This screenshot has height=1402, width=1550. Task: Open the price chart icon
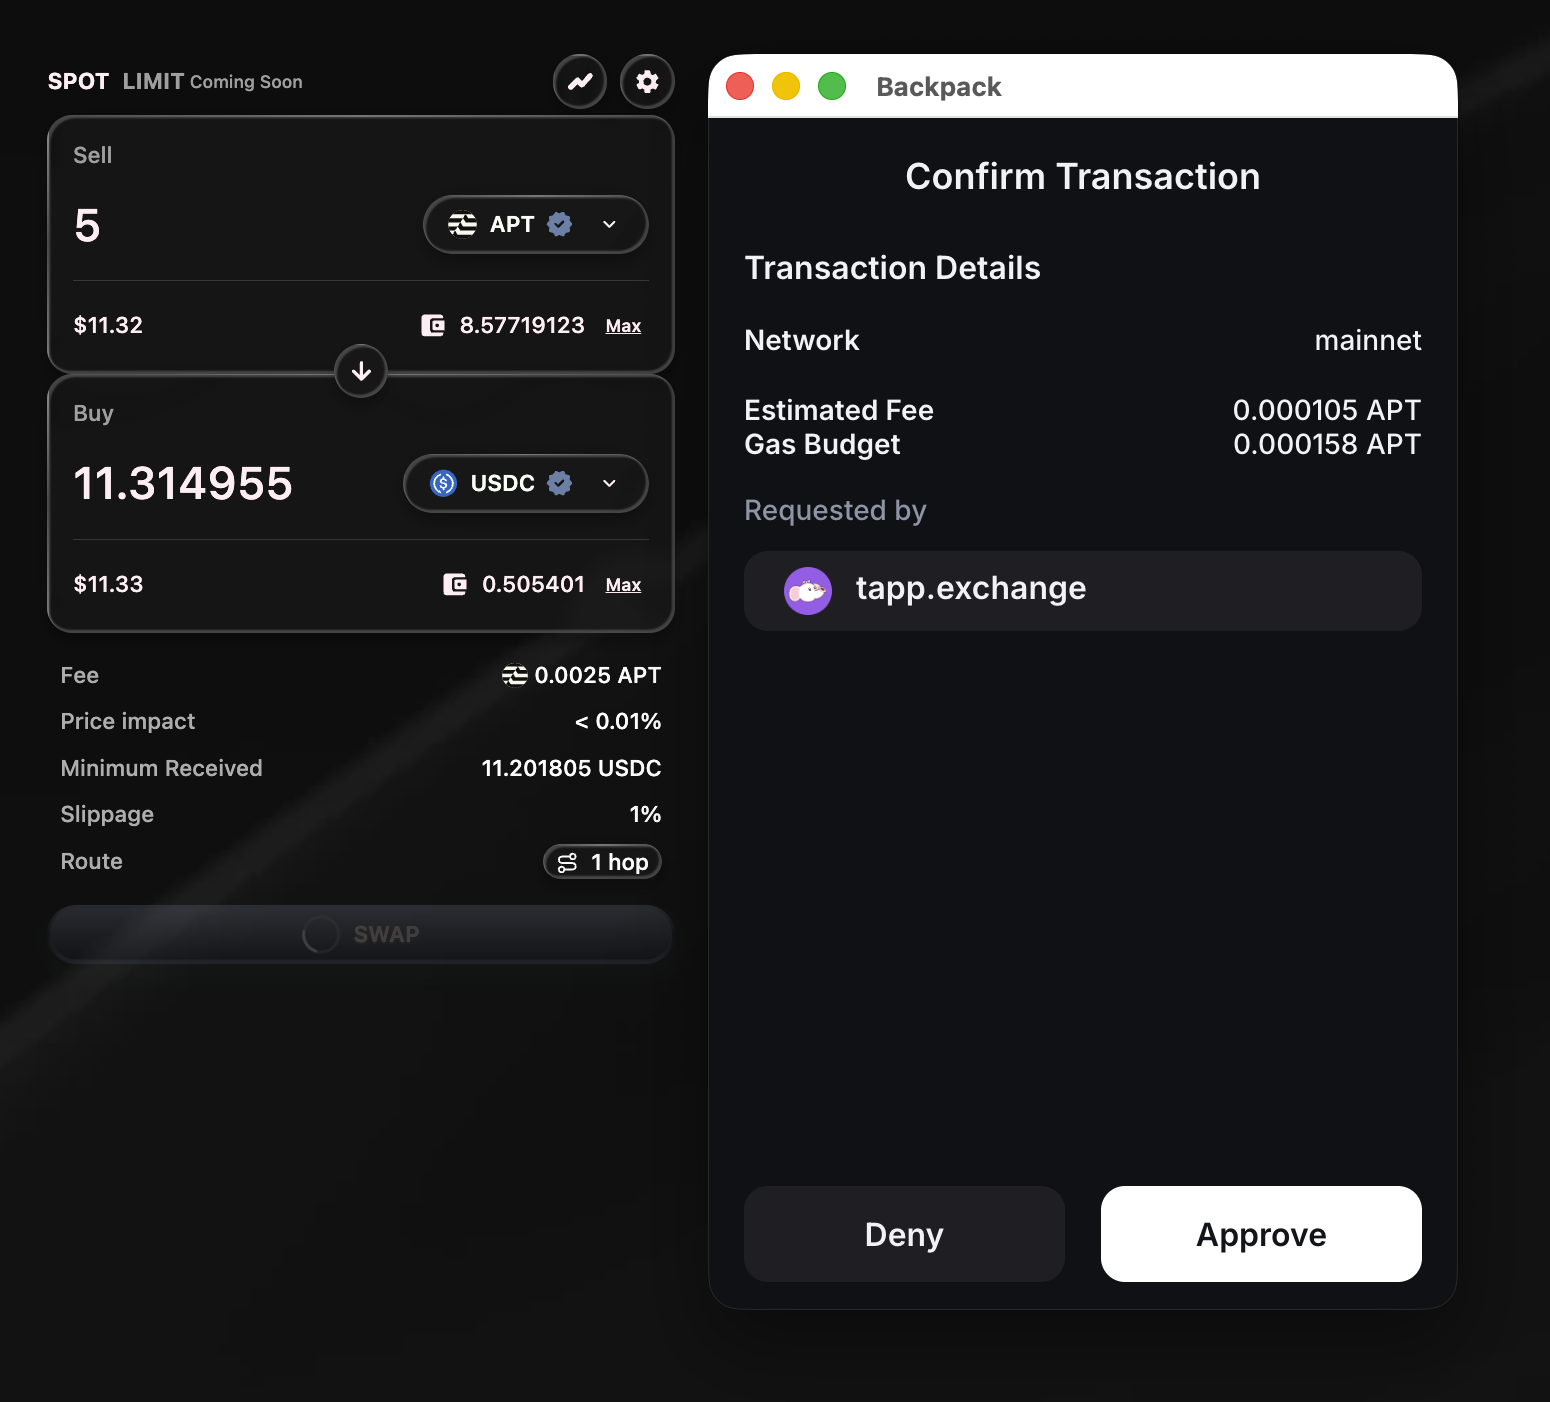coord(580,82)
